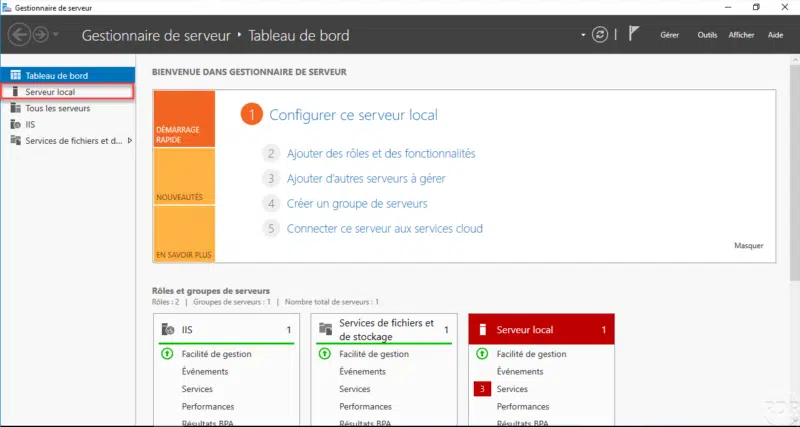Image resolution: width=800 pixels, height=427 pixels.
Task: Click Serveur local tile header icon
Action: click(x=482, y=330)
